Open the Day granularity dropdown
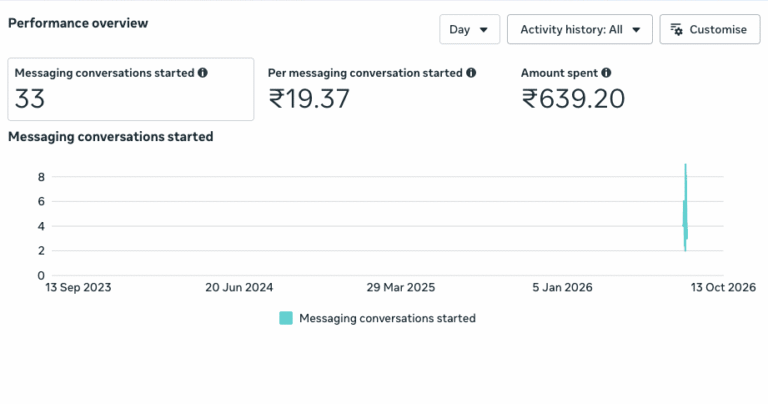The width and height of the screenshot is (768, 404). point(469,29)
